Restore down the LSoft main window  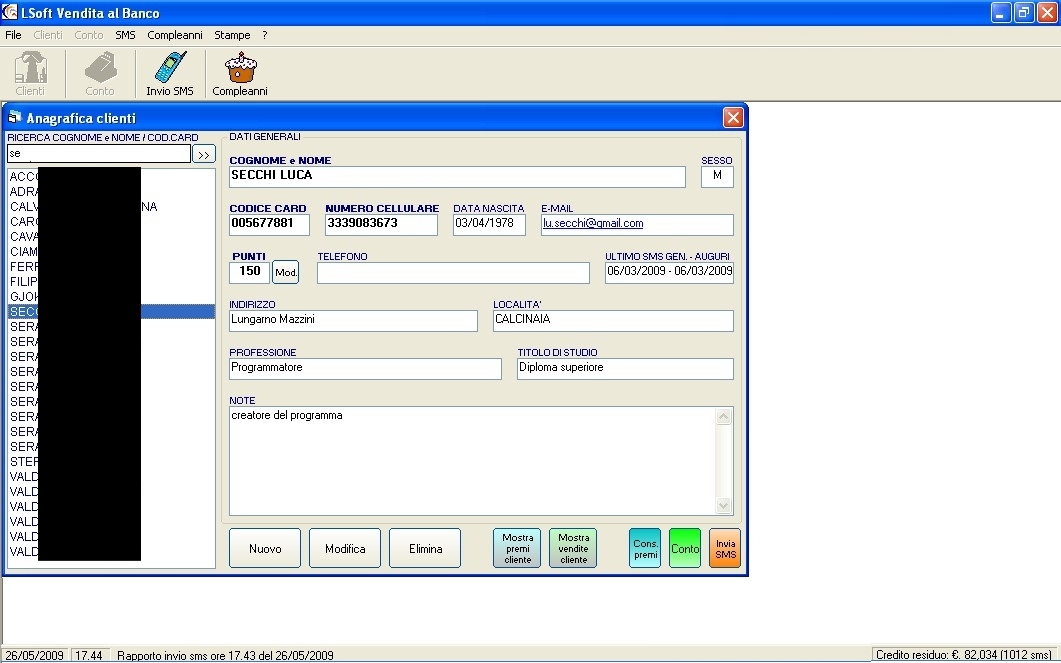coord(1024,12)
